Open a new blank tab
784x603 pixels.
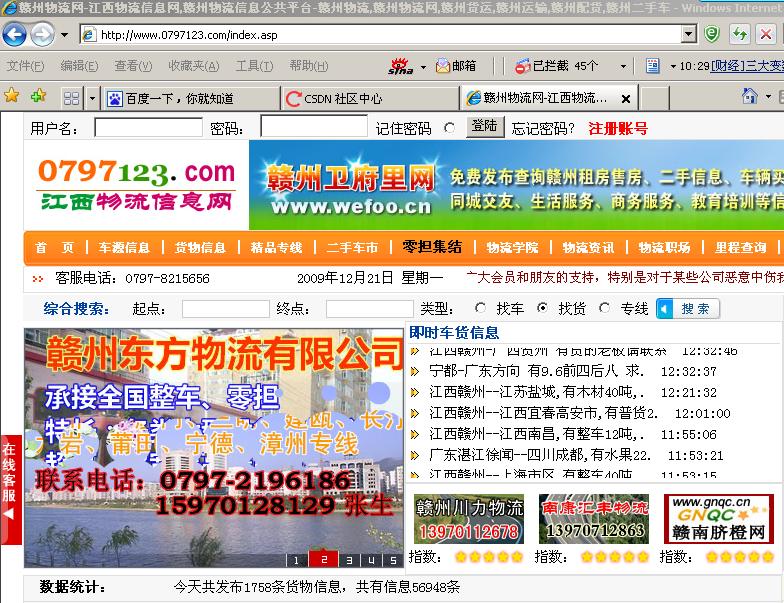coord(654,98)
